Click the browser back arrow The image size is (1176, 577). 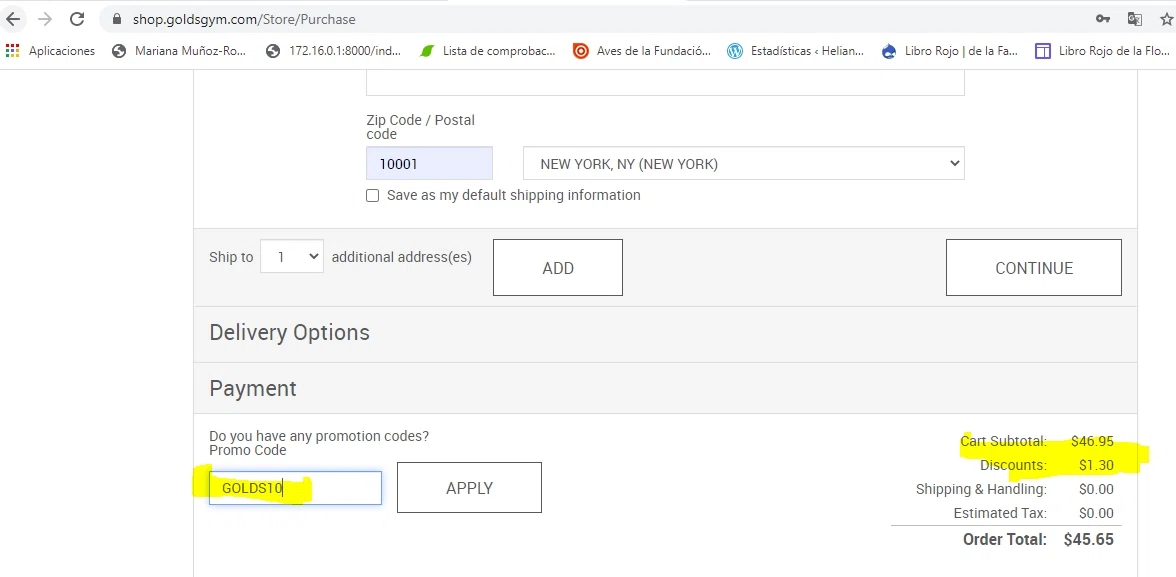click(x=13, y=19)
